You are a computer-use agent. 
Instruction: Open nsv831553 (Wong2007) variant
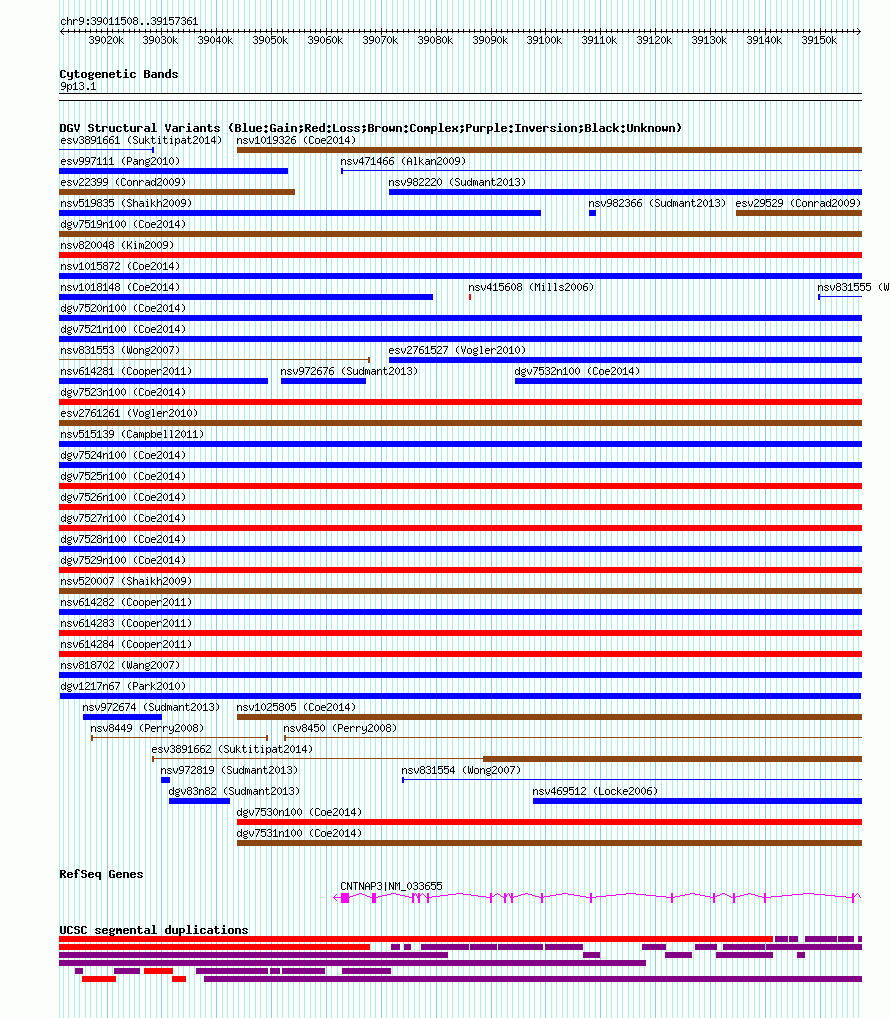pos(120,350)
